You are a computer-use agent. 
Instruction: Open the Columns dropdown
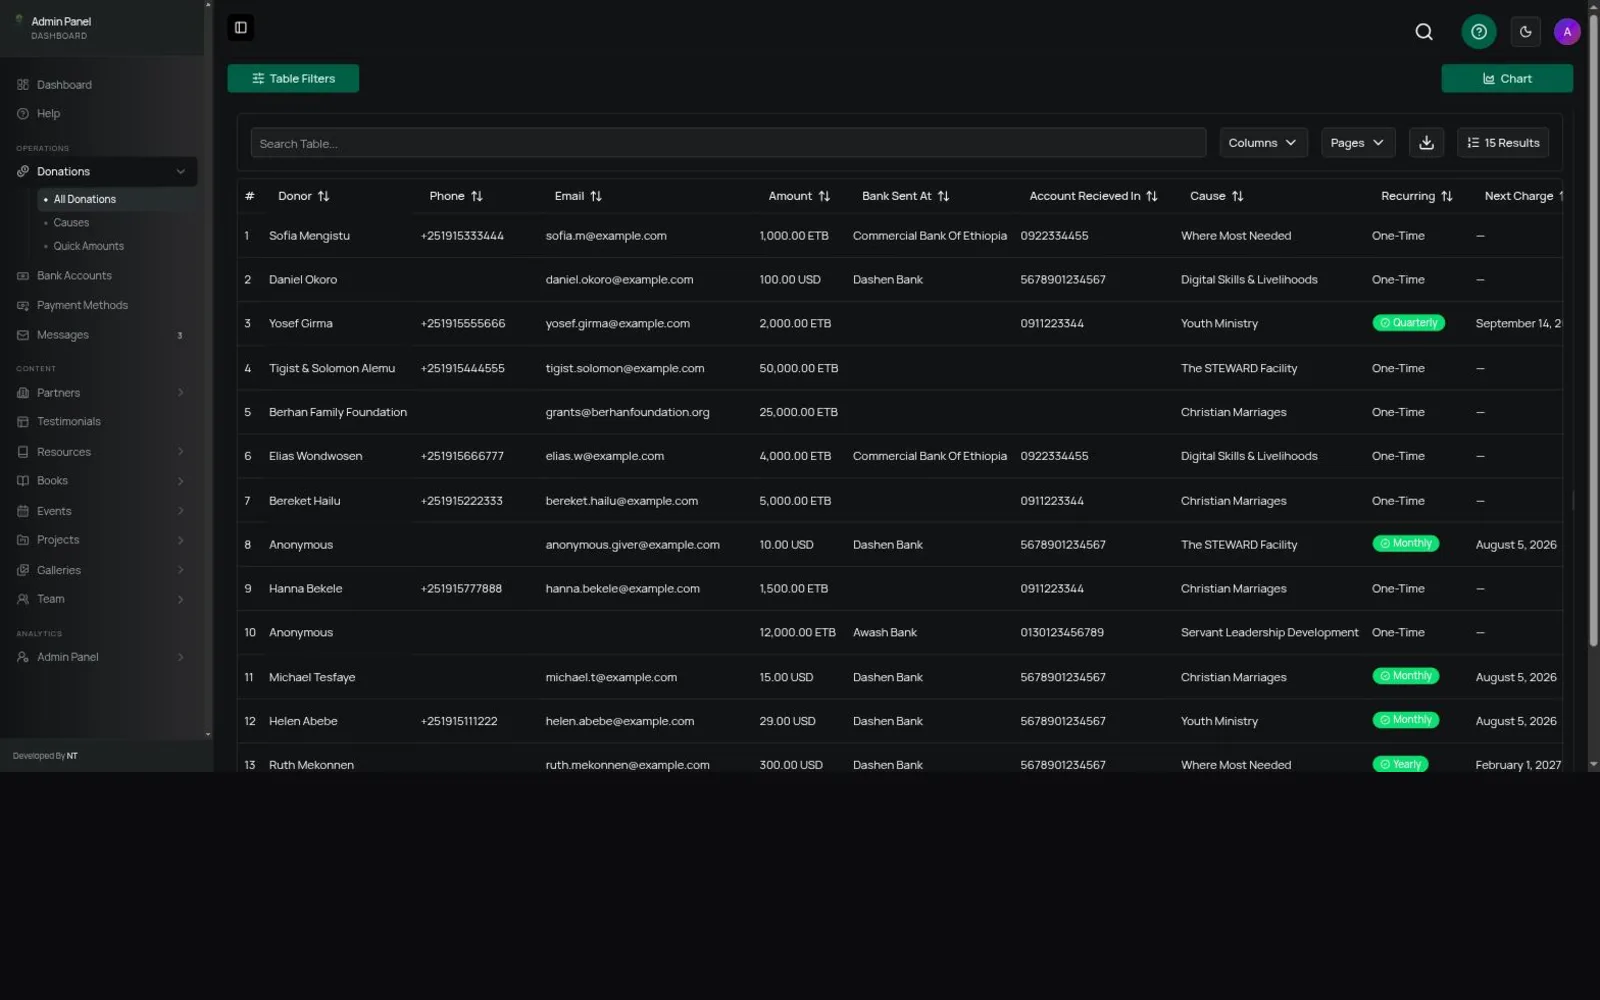[x=1264, y=143]
